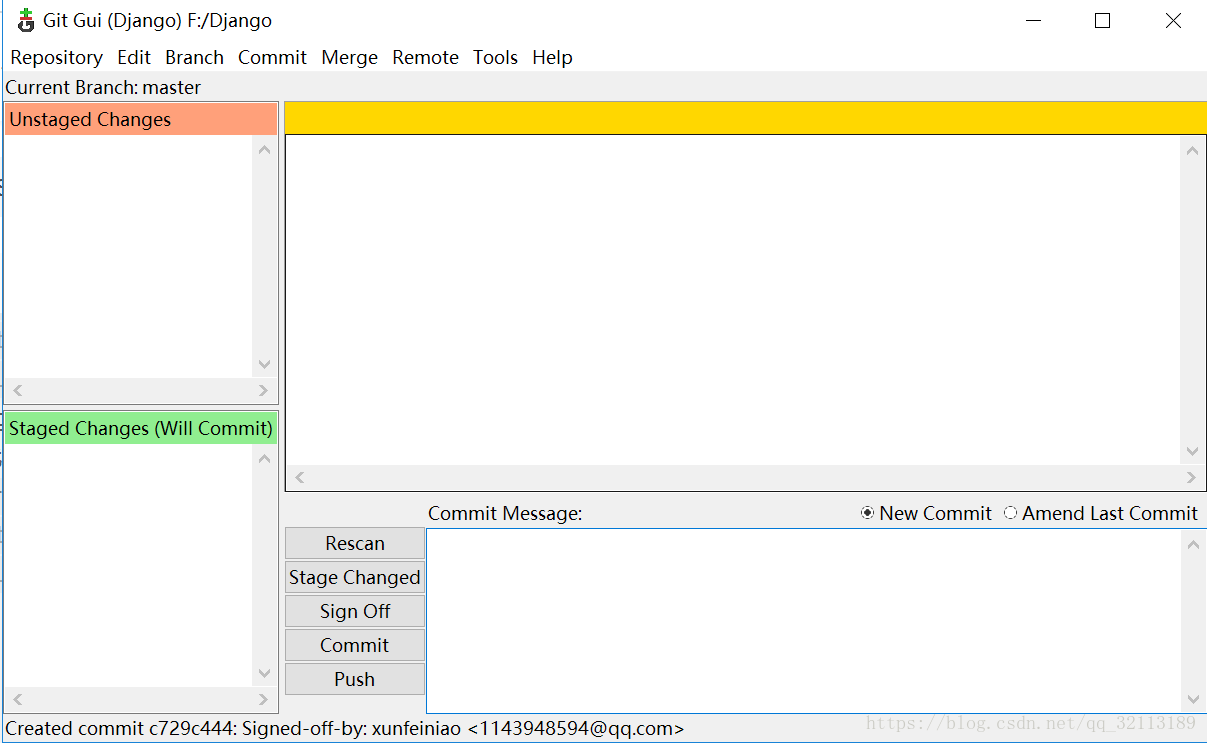Viewport: 1207px width, 743px height.
Task: Minimize the Git Gui window
Action: pos(1032,20)
